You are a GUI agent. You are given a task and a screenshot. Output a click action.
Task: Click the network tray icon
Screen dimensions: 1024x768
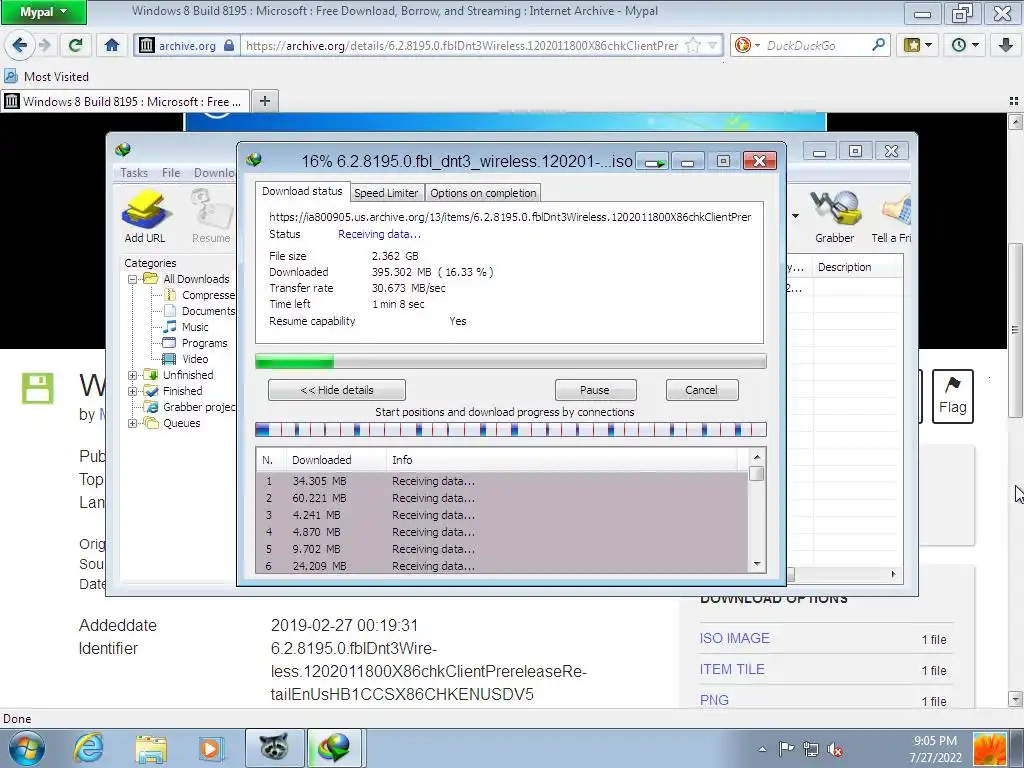pyautogui.click(x=810, y=749)
